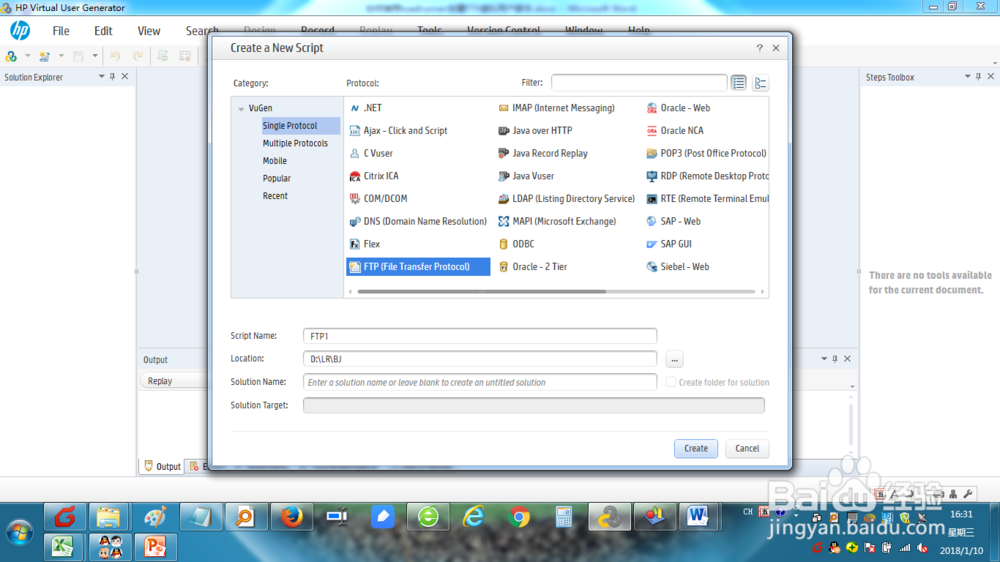The image size is (1000, 562).
Task: Select Ajax - Click and Script protocol
Action: pos(399,130)
